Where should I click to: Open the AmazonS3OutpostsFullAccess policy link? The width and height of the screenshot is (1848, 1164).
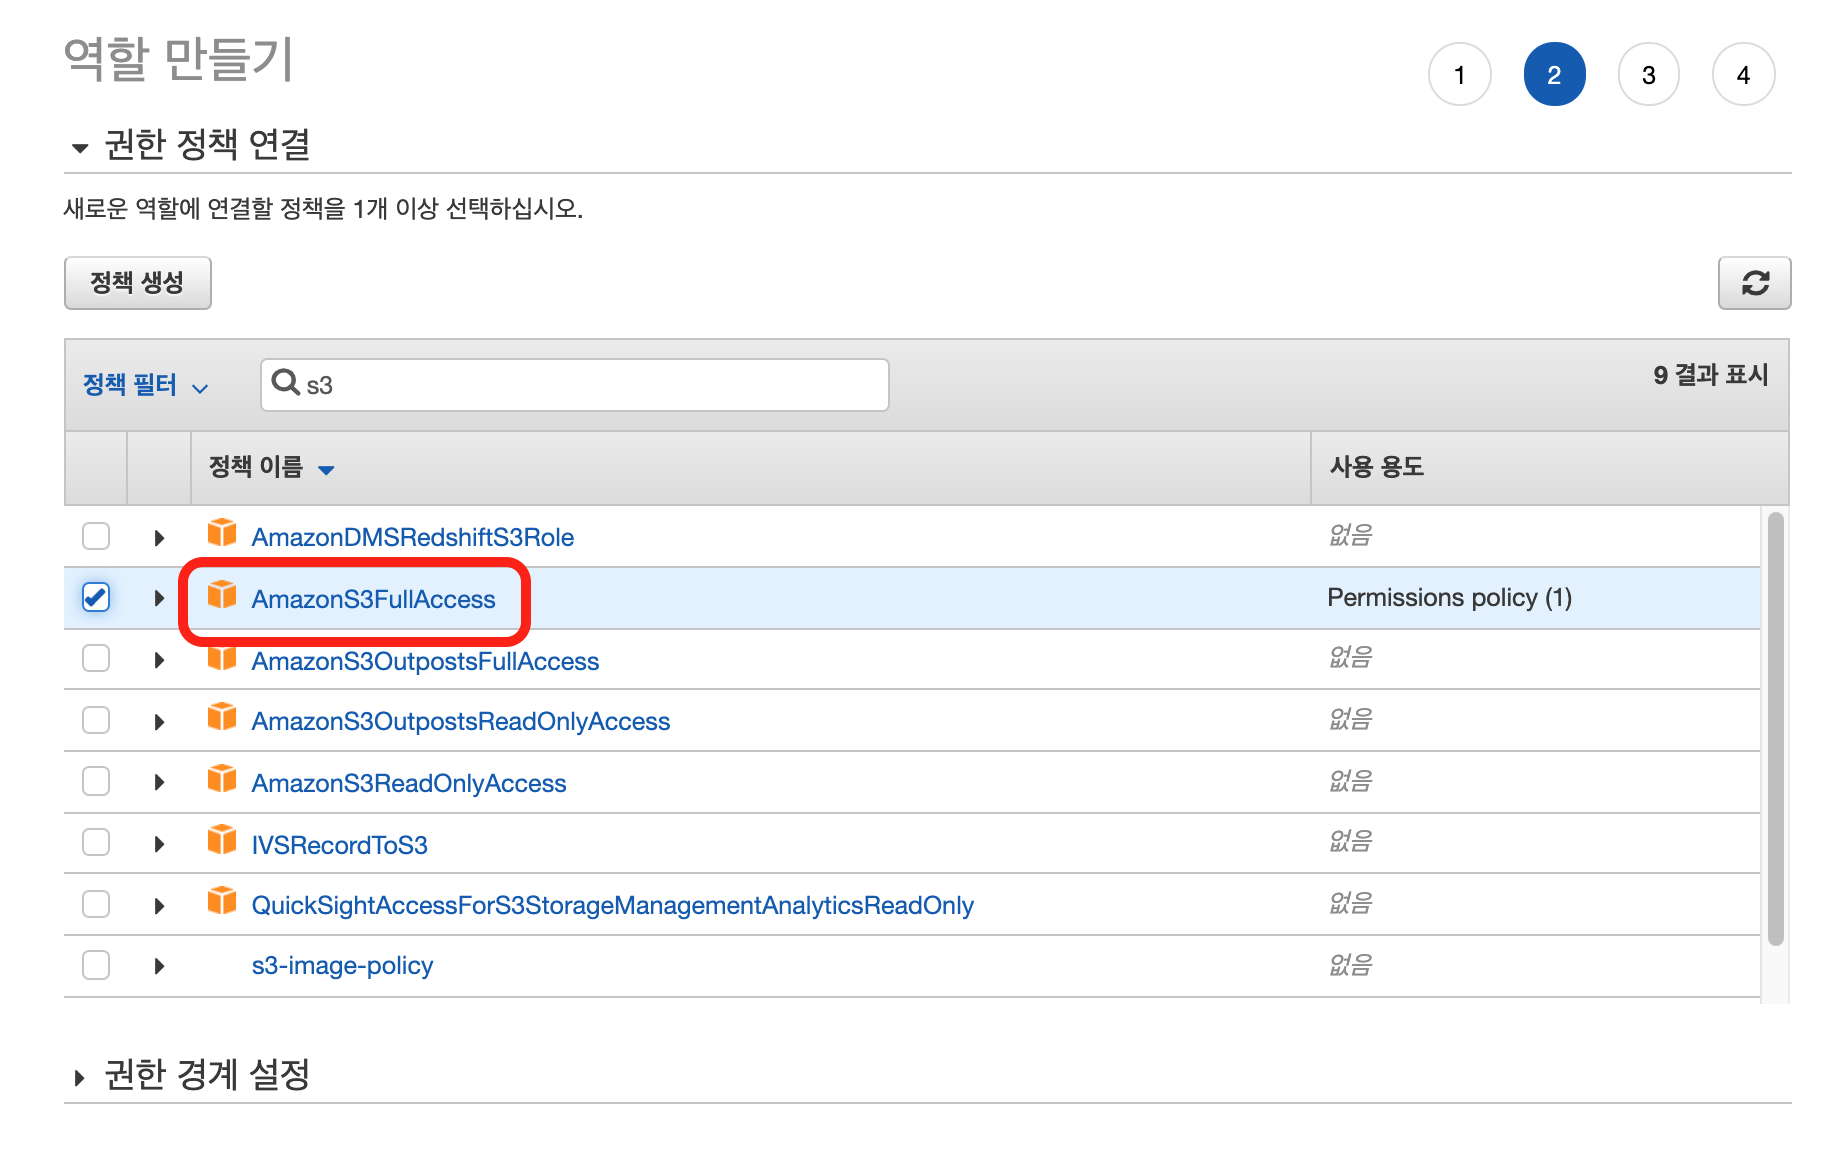click(425, 661)
